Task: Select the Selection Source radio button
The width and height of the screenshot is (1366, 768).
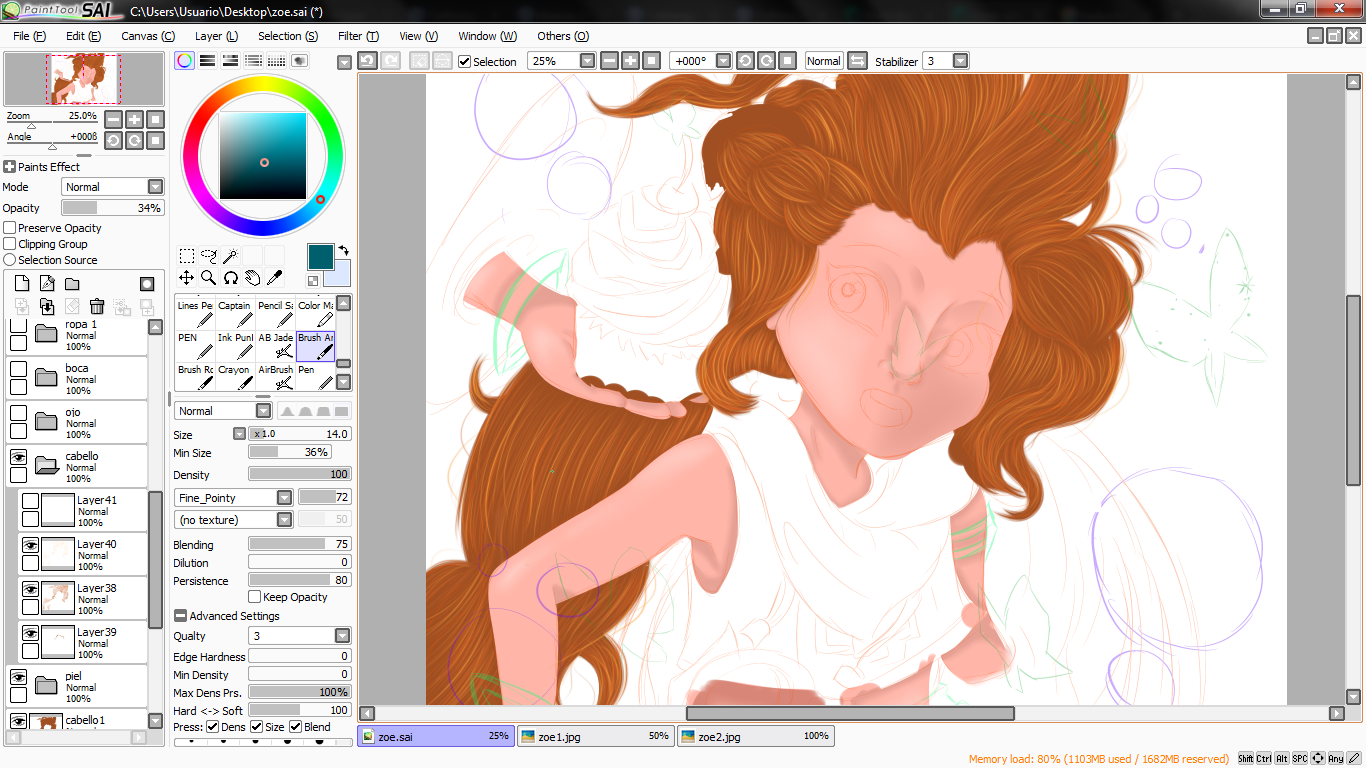Action: click(10, 260)
